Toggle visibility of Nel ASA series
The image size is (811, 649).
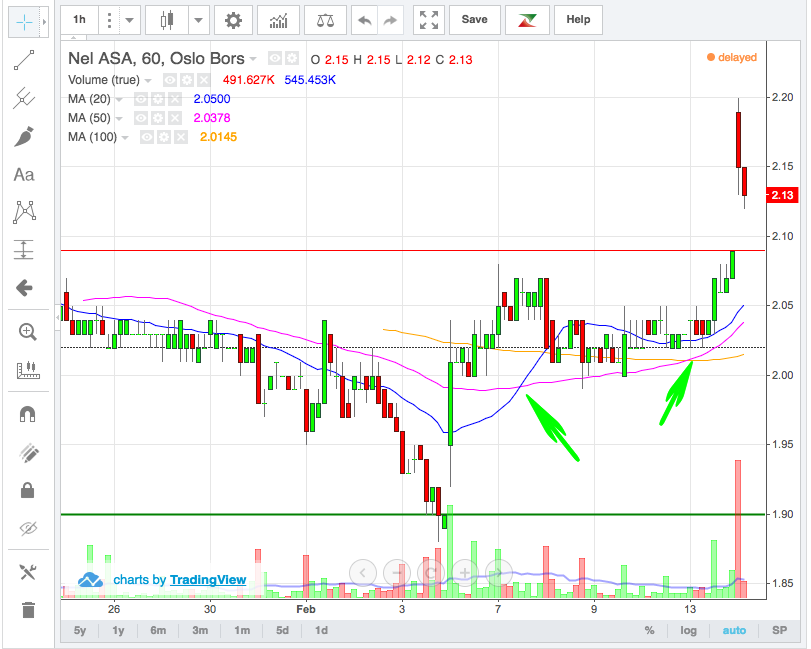point(275,58)
